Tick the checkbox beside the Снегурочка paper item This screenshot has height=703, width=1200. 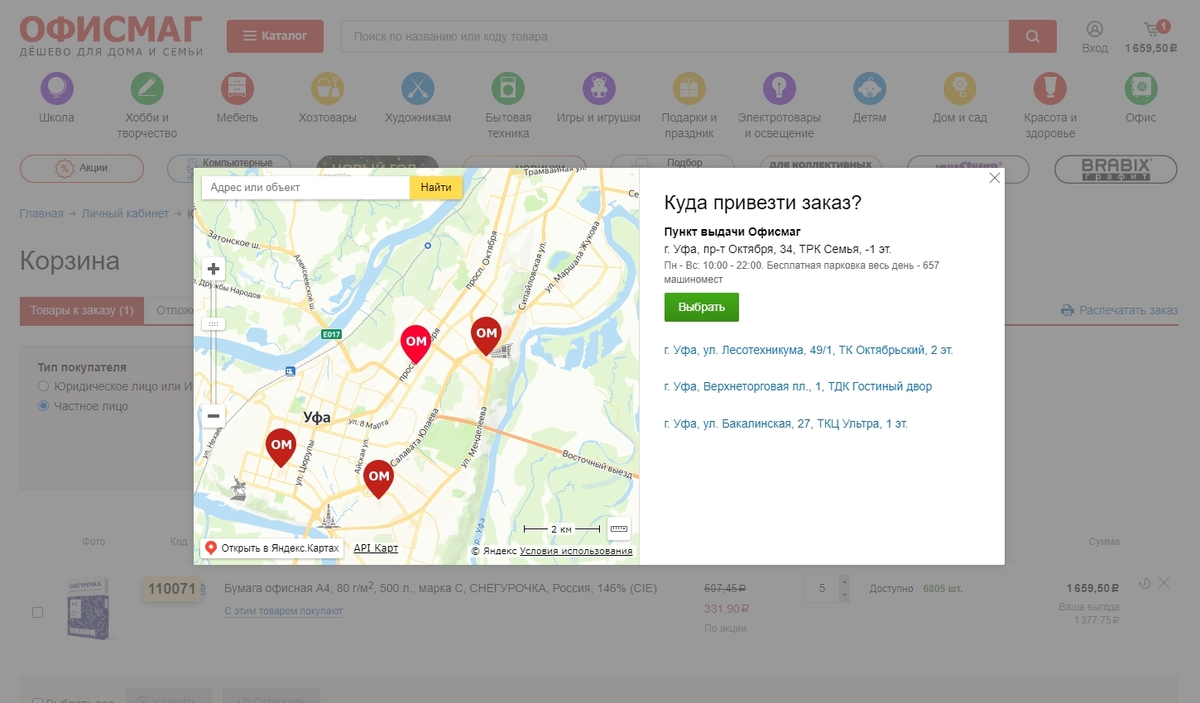[38, 612]
